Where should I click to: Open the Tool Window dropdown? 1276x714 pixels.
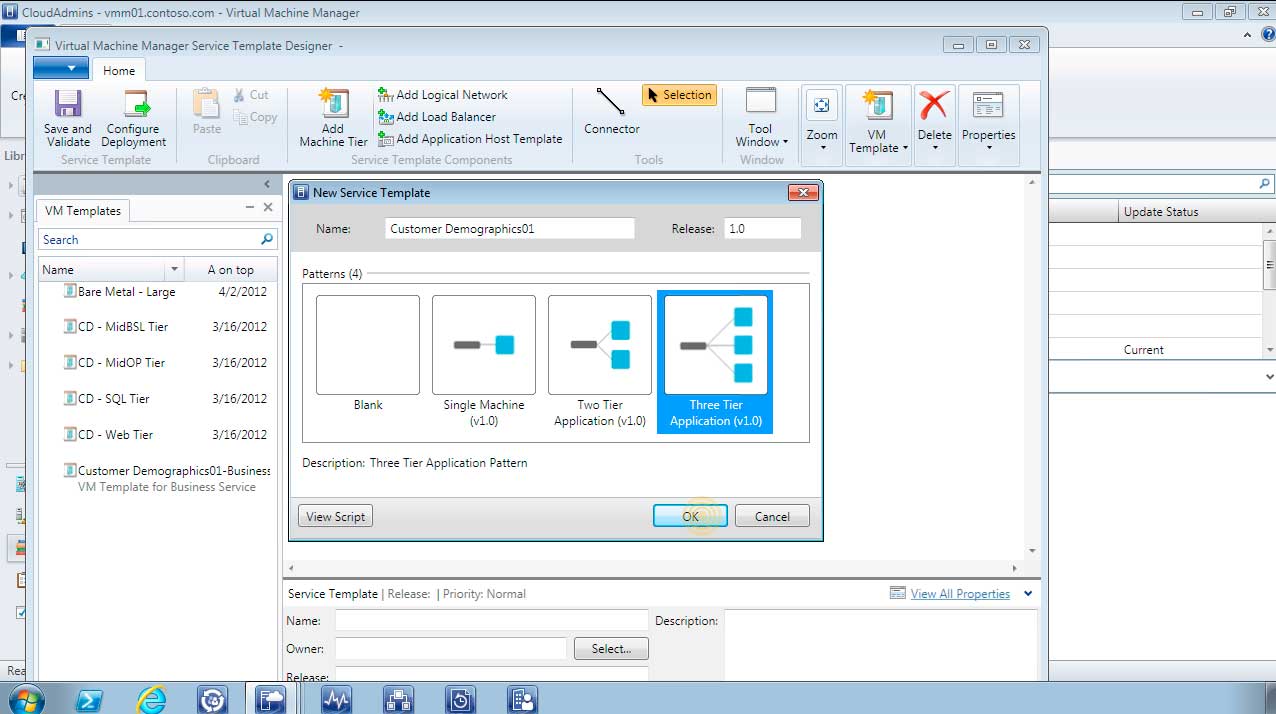(761, 119)
